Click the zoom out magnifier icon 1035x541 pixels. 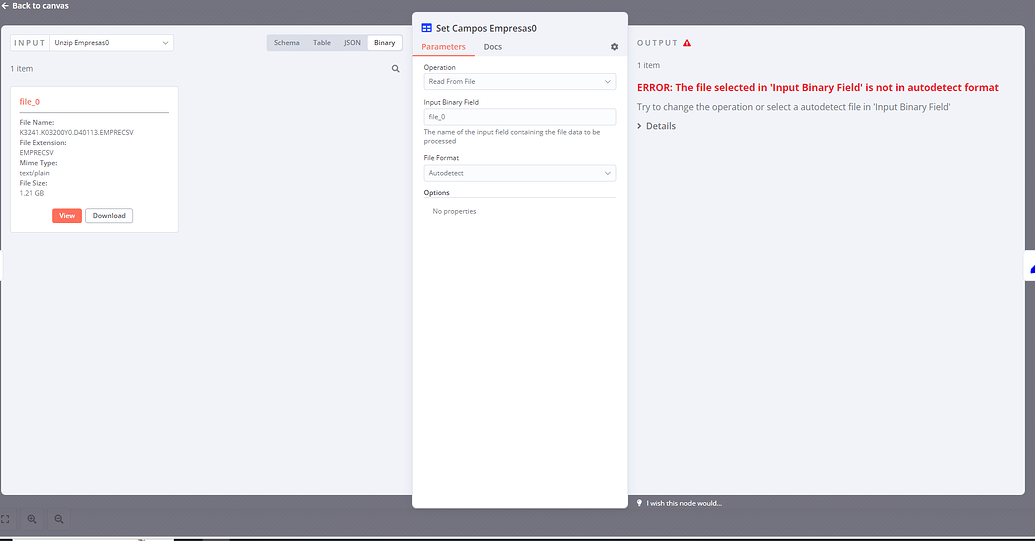click(59, 519)
